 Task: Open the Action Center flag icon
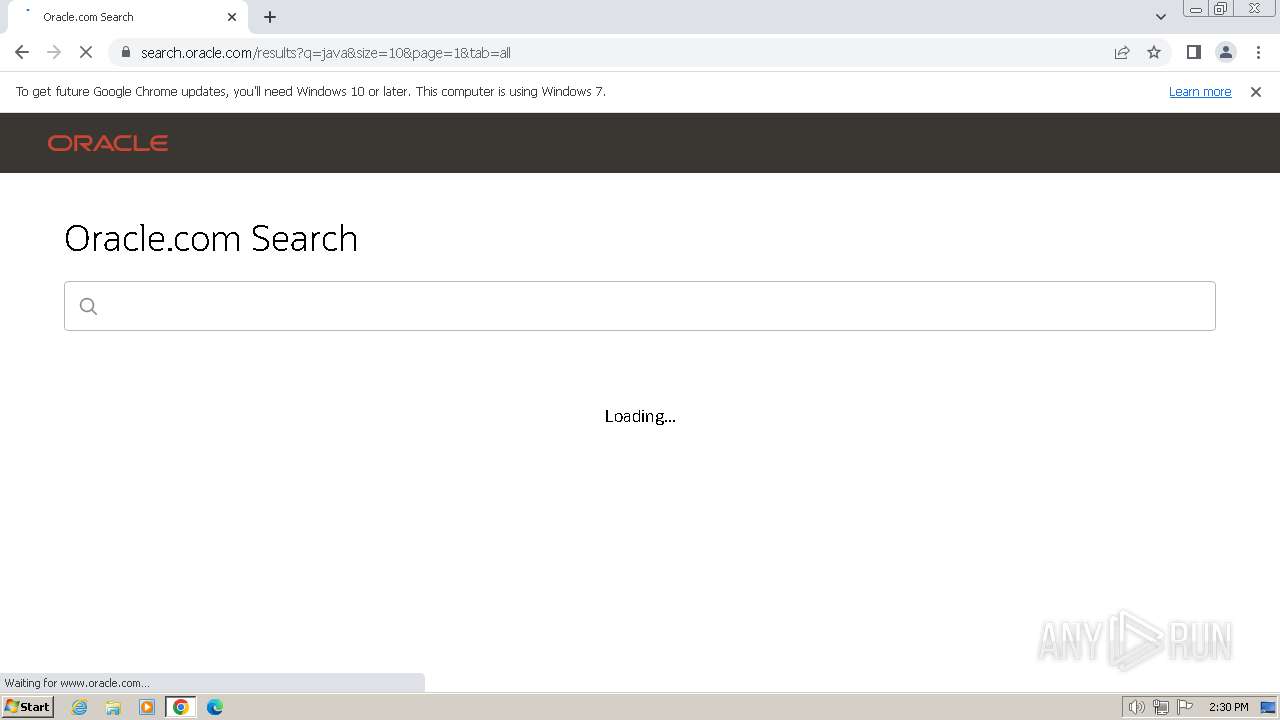tap(1185, 707)
